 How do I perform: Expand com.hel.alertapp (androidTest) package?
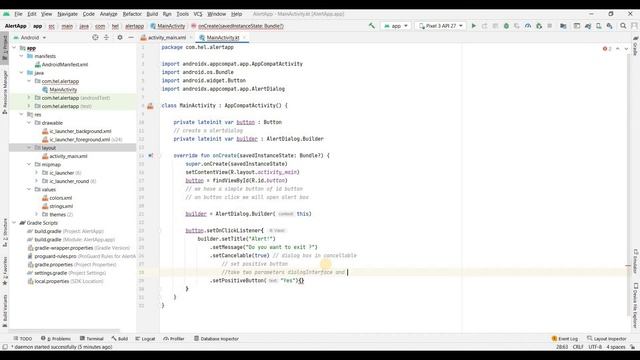(x=29, y=98)
